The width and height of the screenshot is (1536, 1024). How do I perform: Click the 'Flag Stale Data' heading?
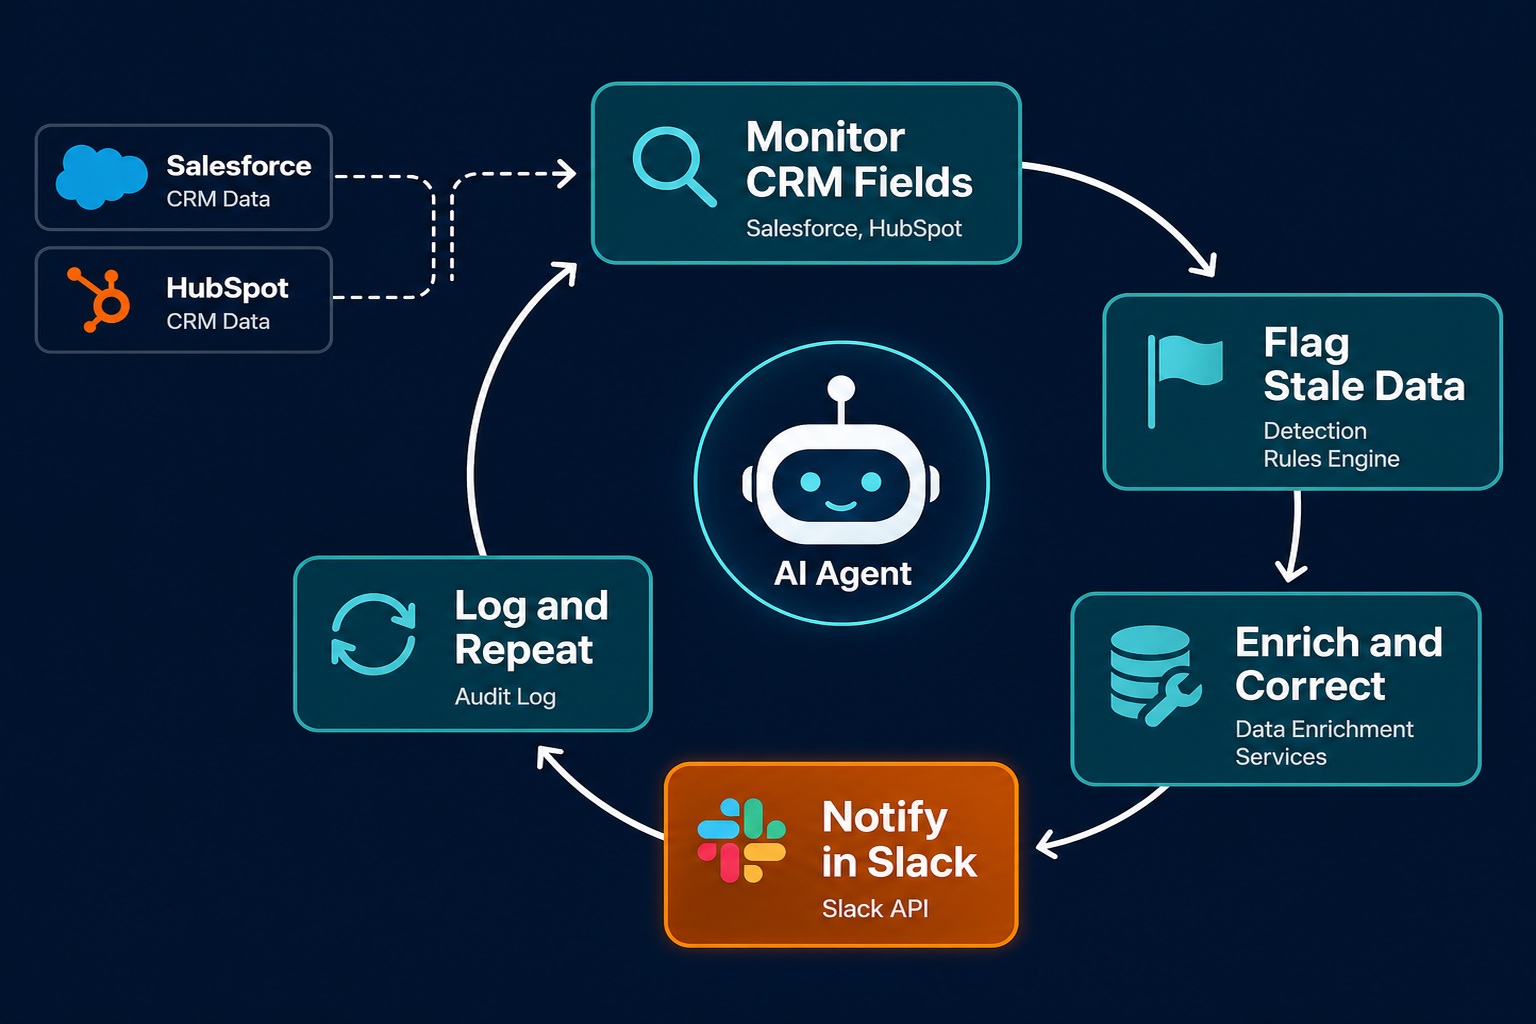pyautogui.click(x=1364, y=364)
